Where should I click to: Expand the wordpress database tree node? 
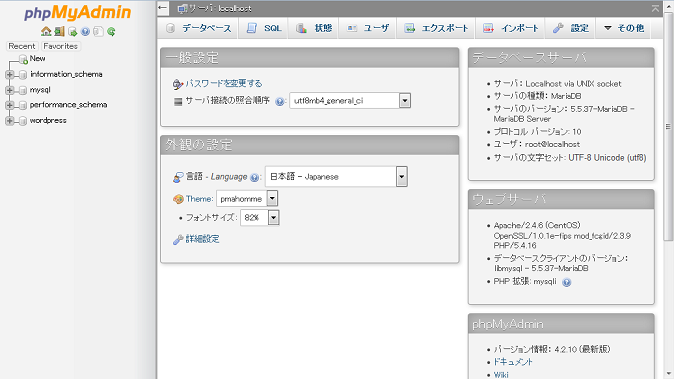click(x=9, y=121)
